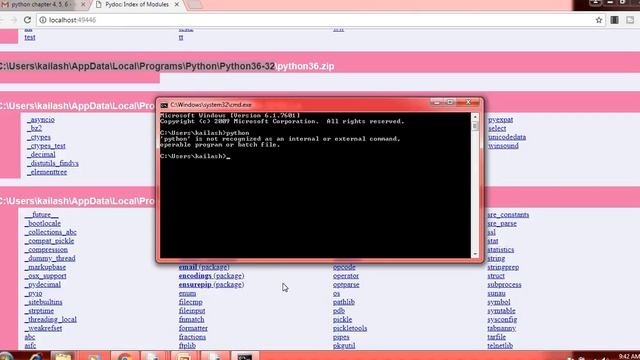Open the _bz2 module link
The width and height of the screenshot is (640, 360).
tap(35, 128)
